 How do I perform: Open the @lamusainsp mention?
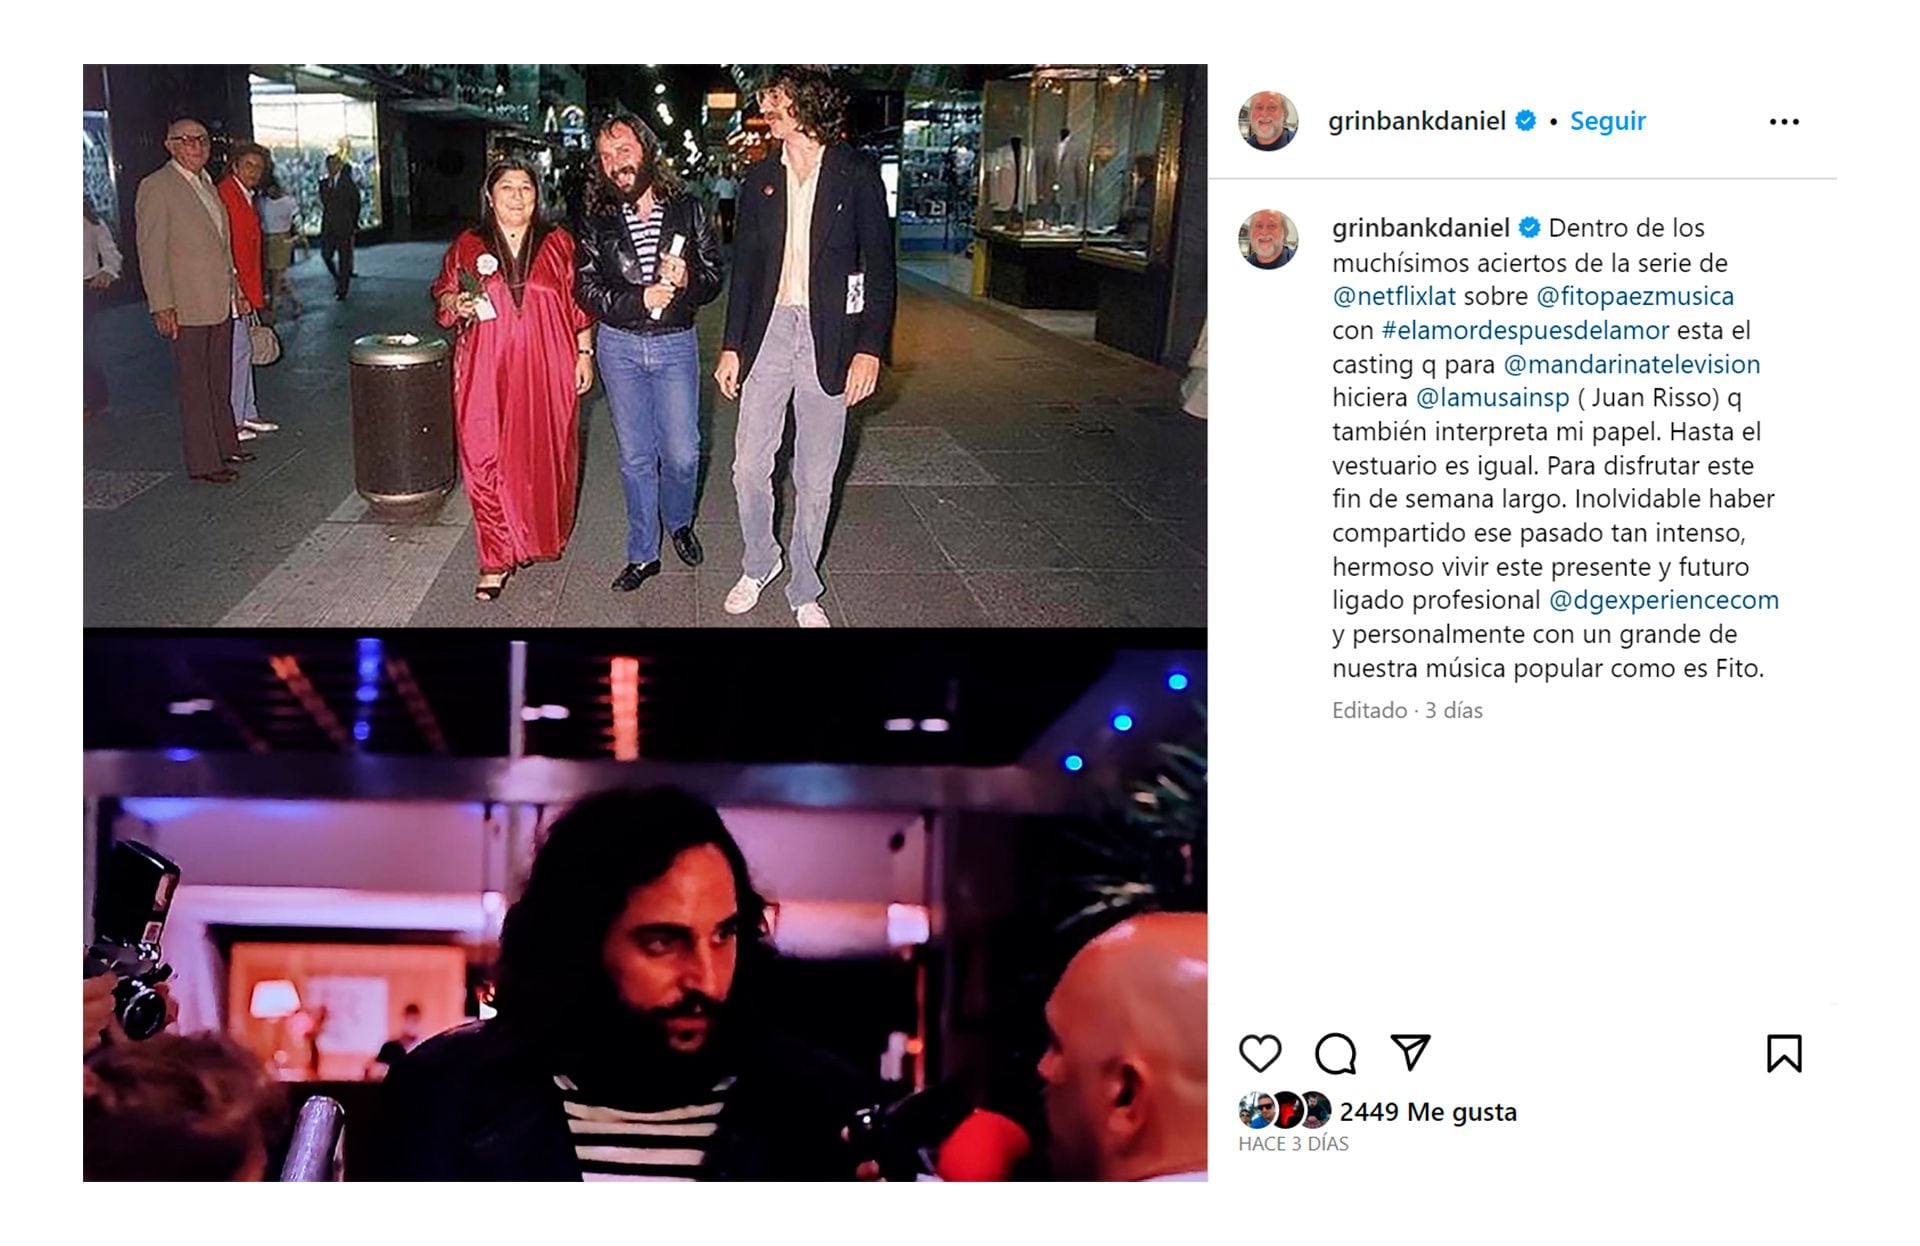pyautogui.click(x=1493, y=398)
